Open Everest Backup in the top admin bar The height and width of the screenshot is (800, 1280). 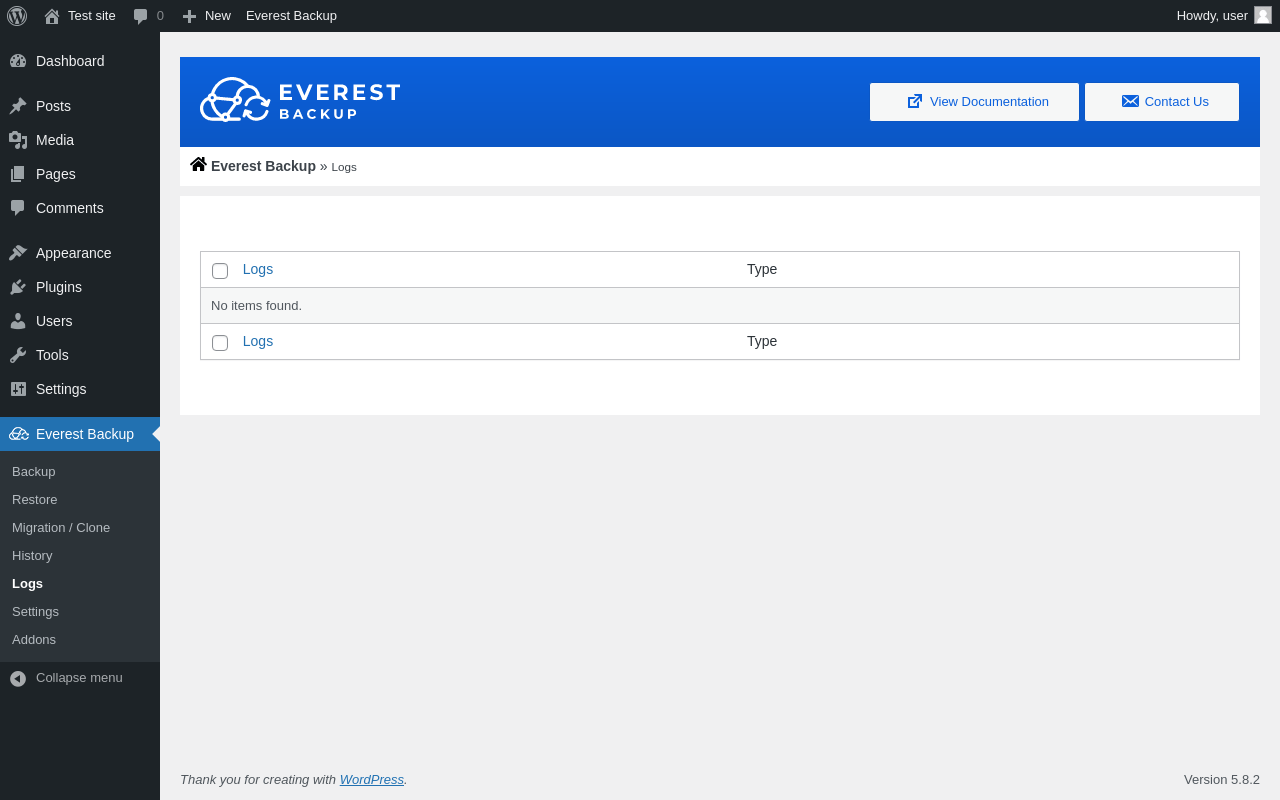pyautogui.click(x=291, y=16)
